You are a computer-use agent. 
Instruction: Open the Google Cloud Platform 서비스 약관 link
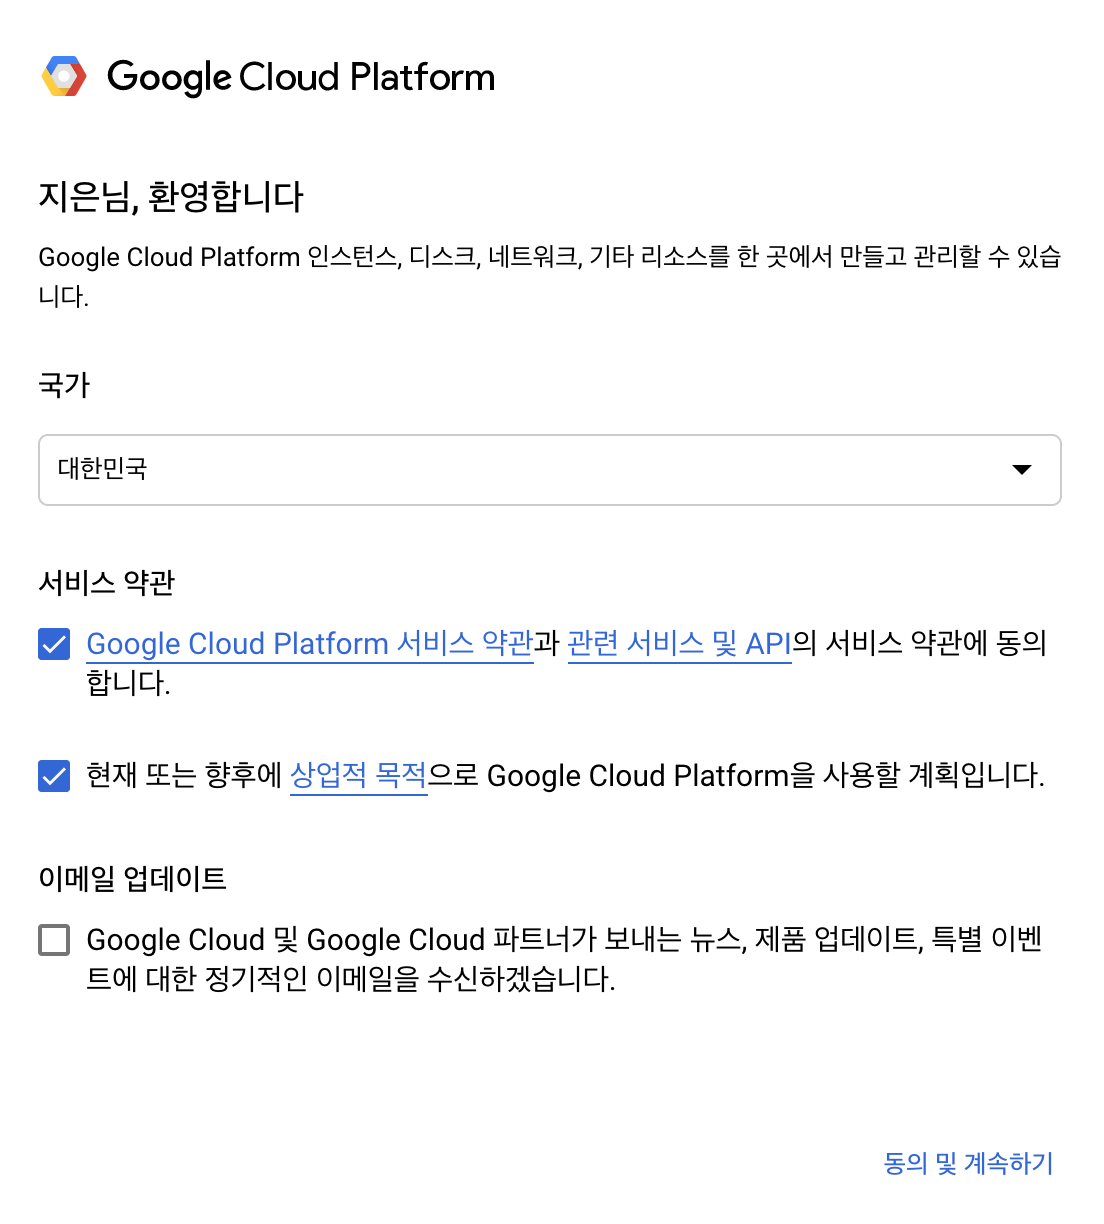coord(310,643)
